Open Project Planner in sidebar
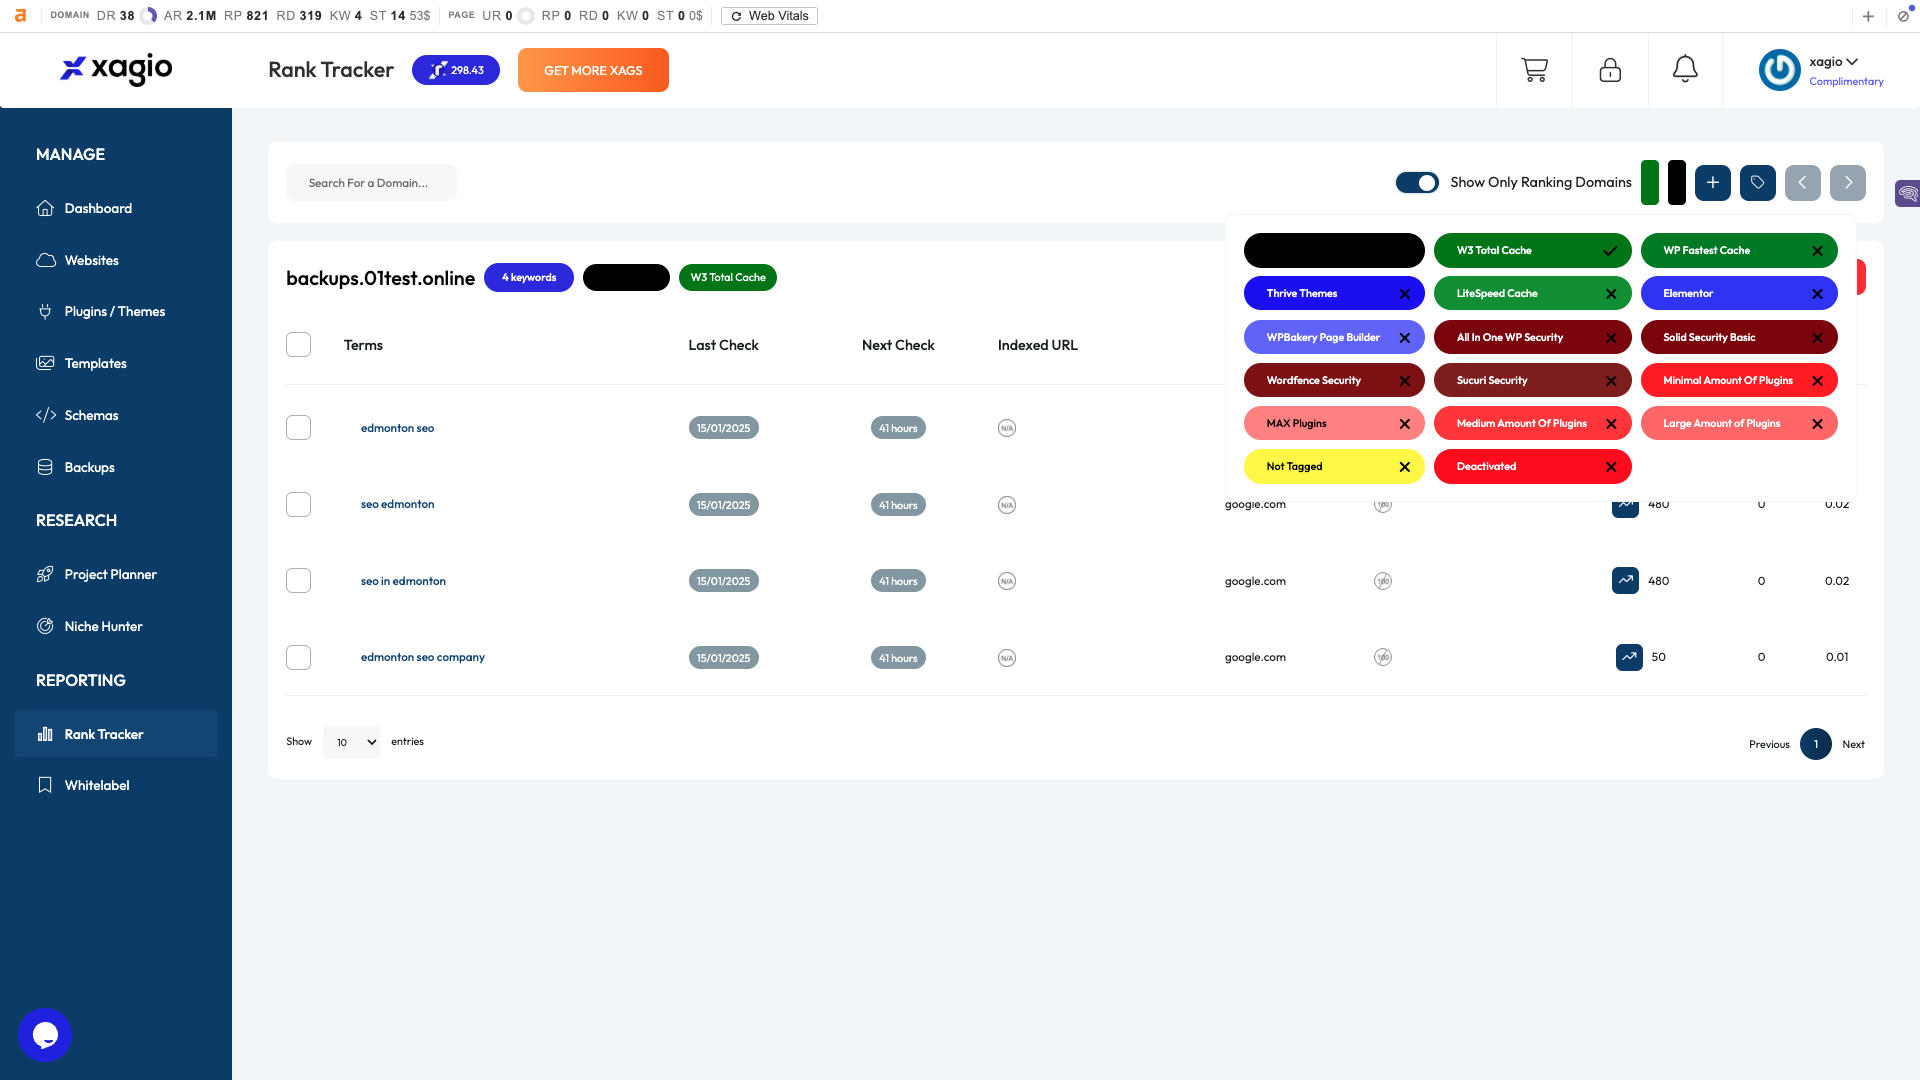The image size is (1920, 1080). (110, 574)
